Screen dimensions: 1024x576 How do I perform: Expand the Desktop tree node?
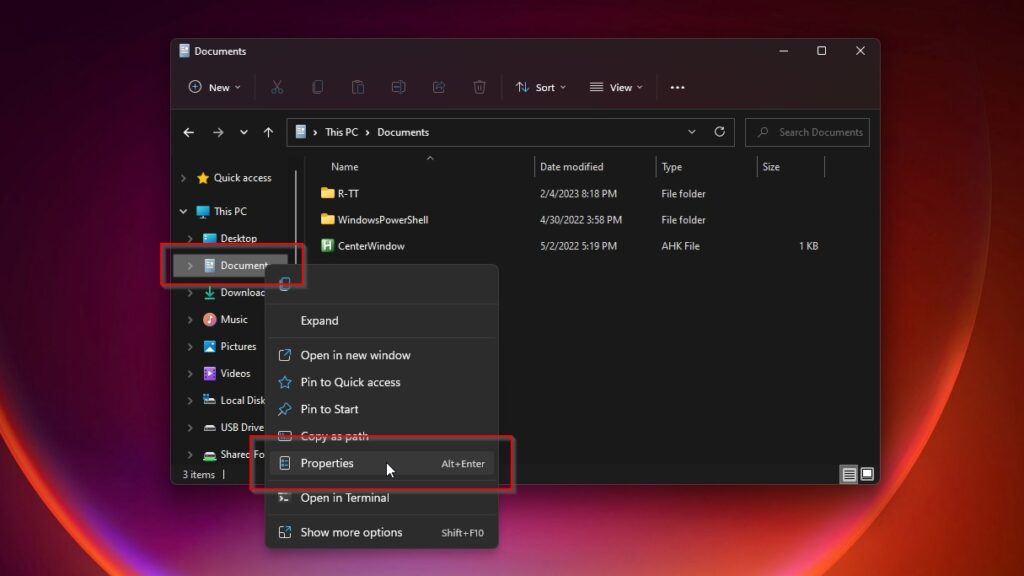coord(190,238)
